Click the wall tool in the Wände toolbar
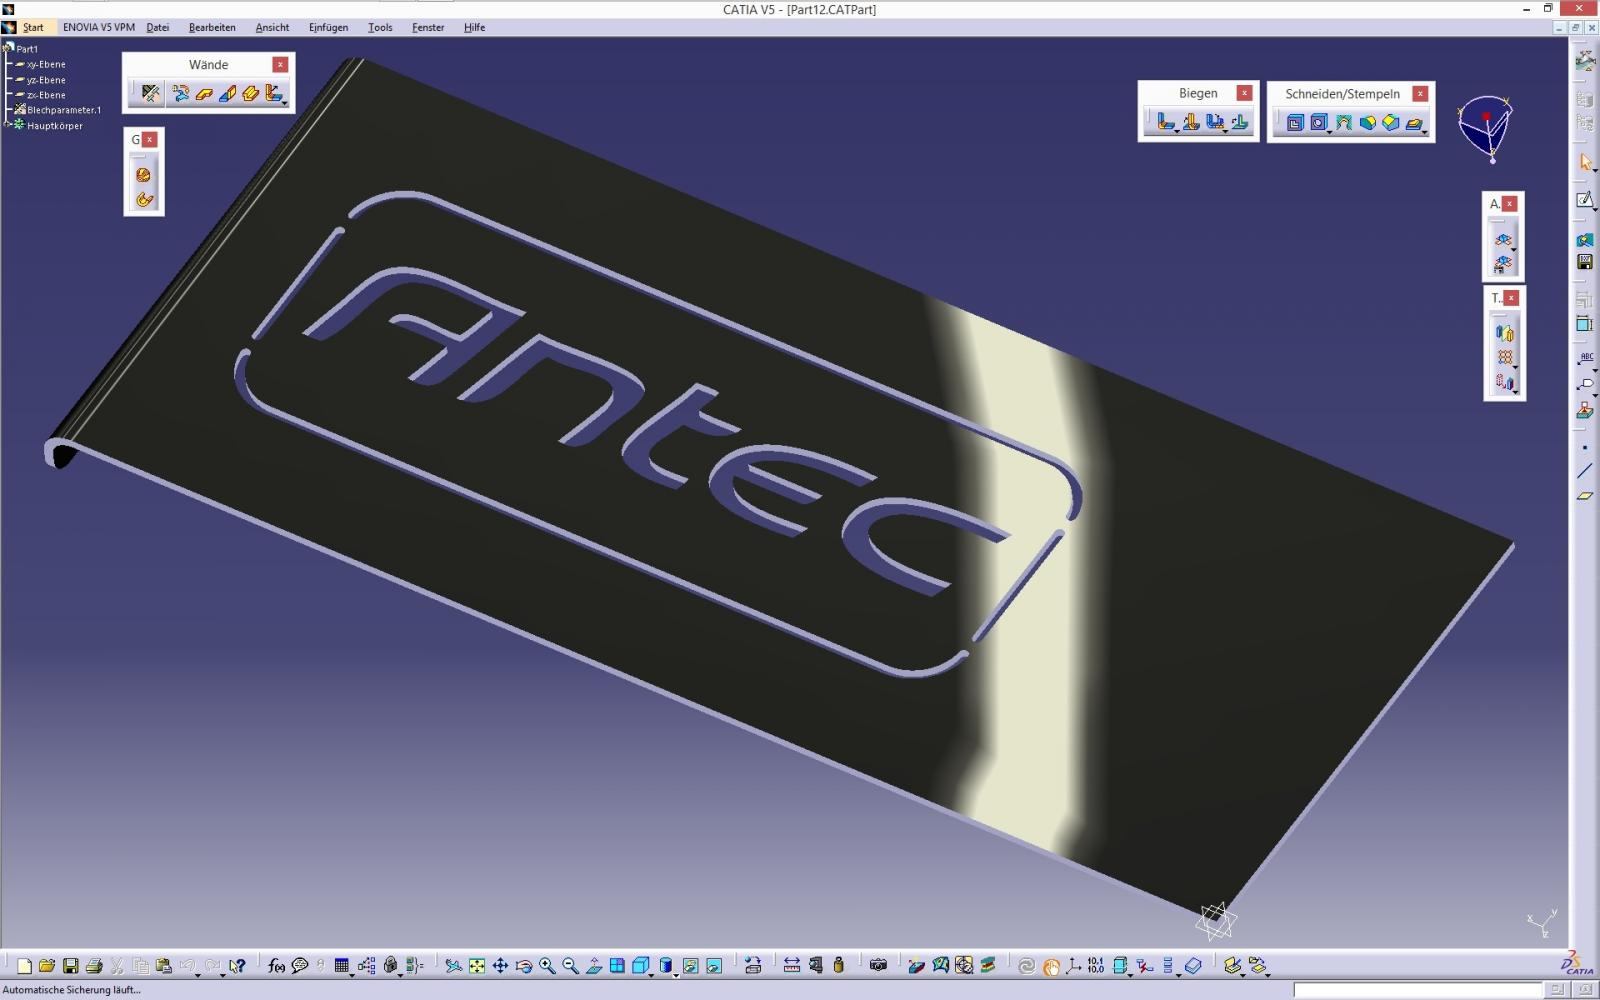1600x1000 pixels. click(204, 94)
